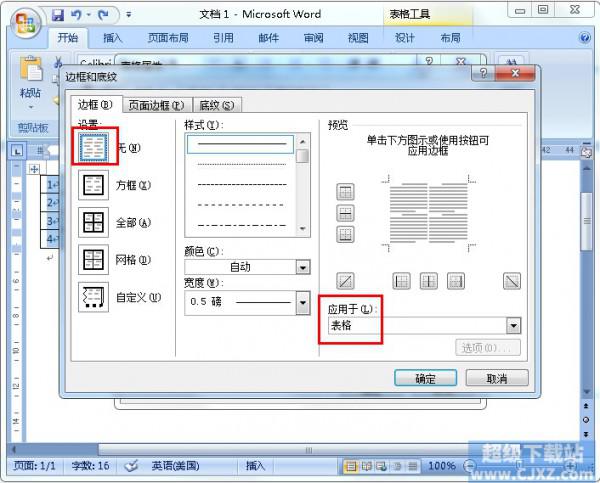Select the solid line style
Image resolution: width=600 pixels, height=483 pixels.
240,144
